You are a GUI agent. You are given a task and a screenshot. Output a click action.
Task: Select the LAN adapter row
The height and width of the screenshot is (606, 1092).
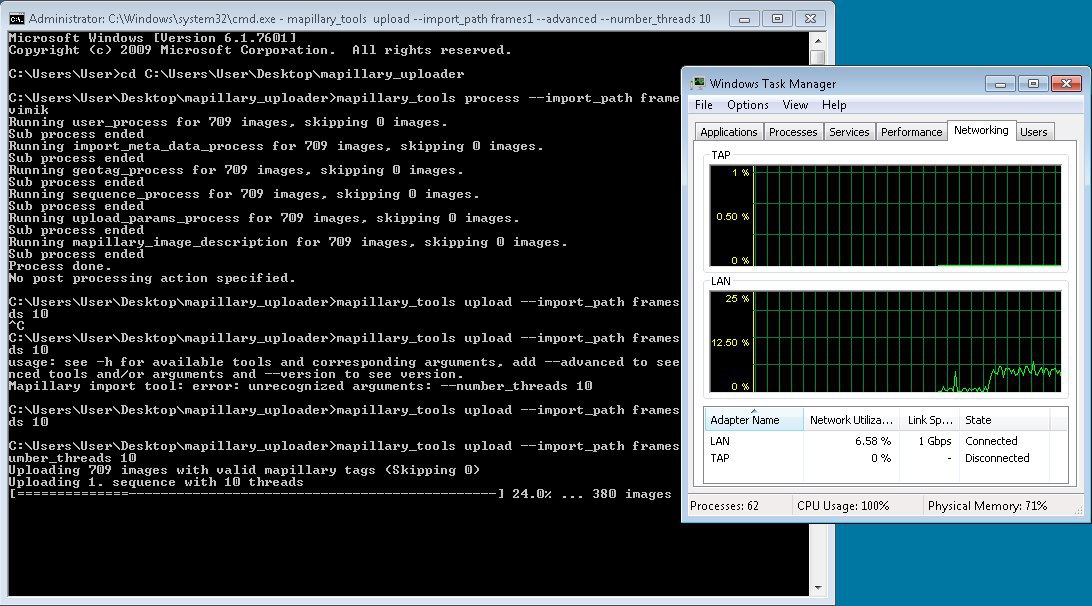(885, 441)
